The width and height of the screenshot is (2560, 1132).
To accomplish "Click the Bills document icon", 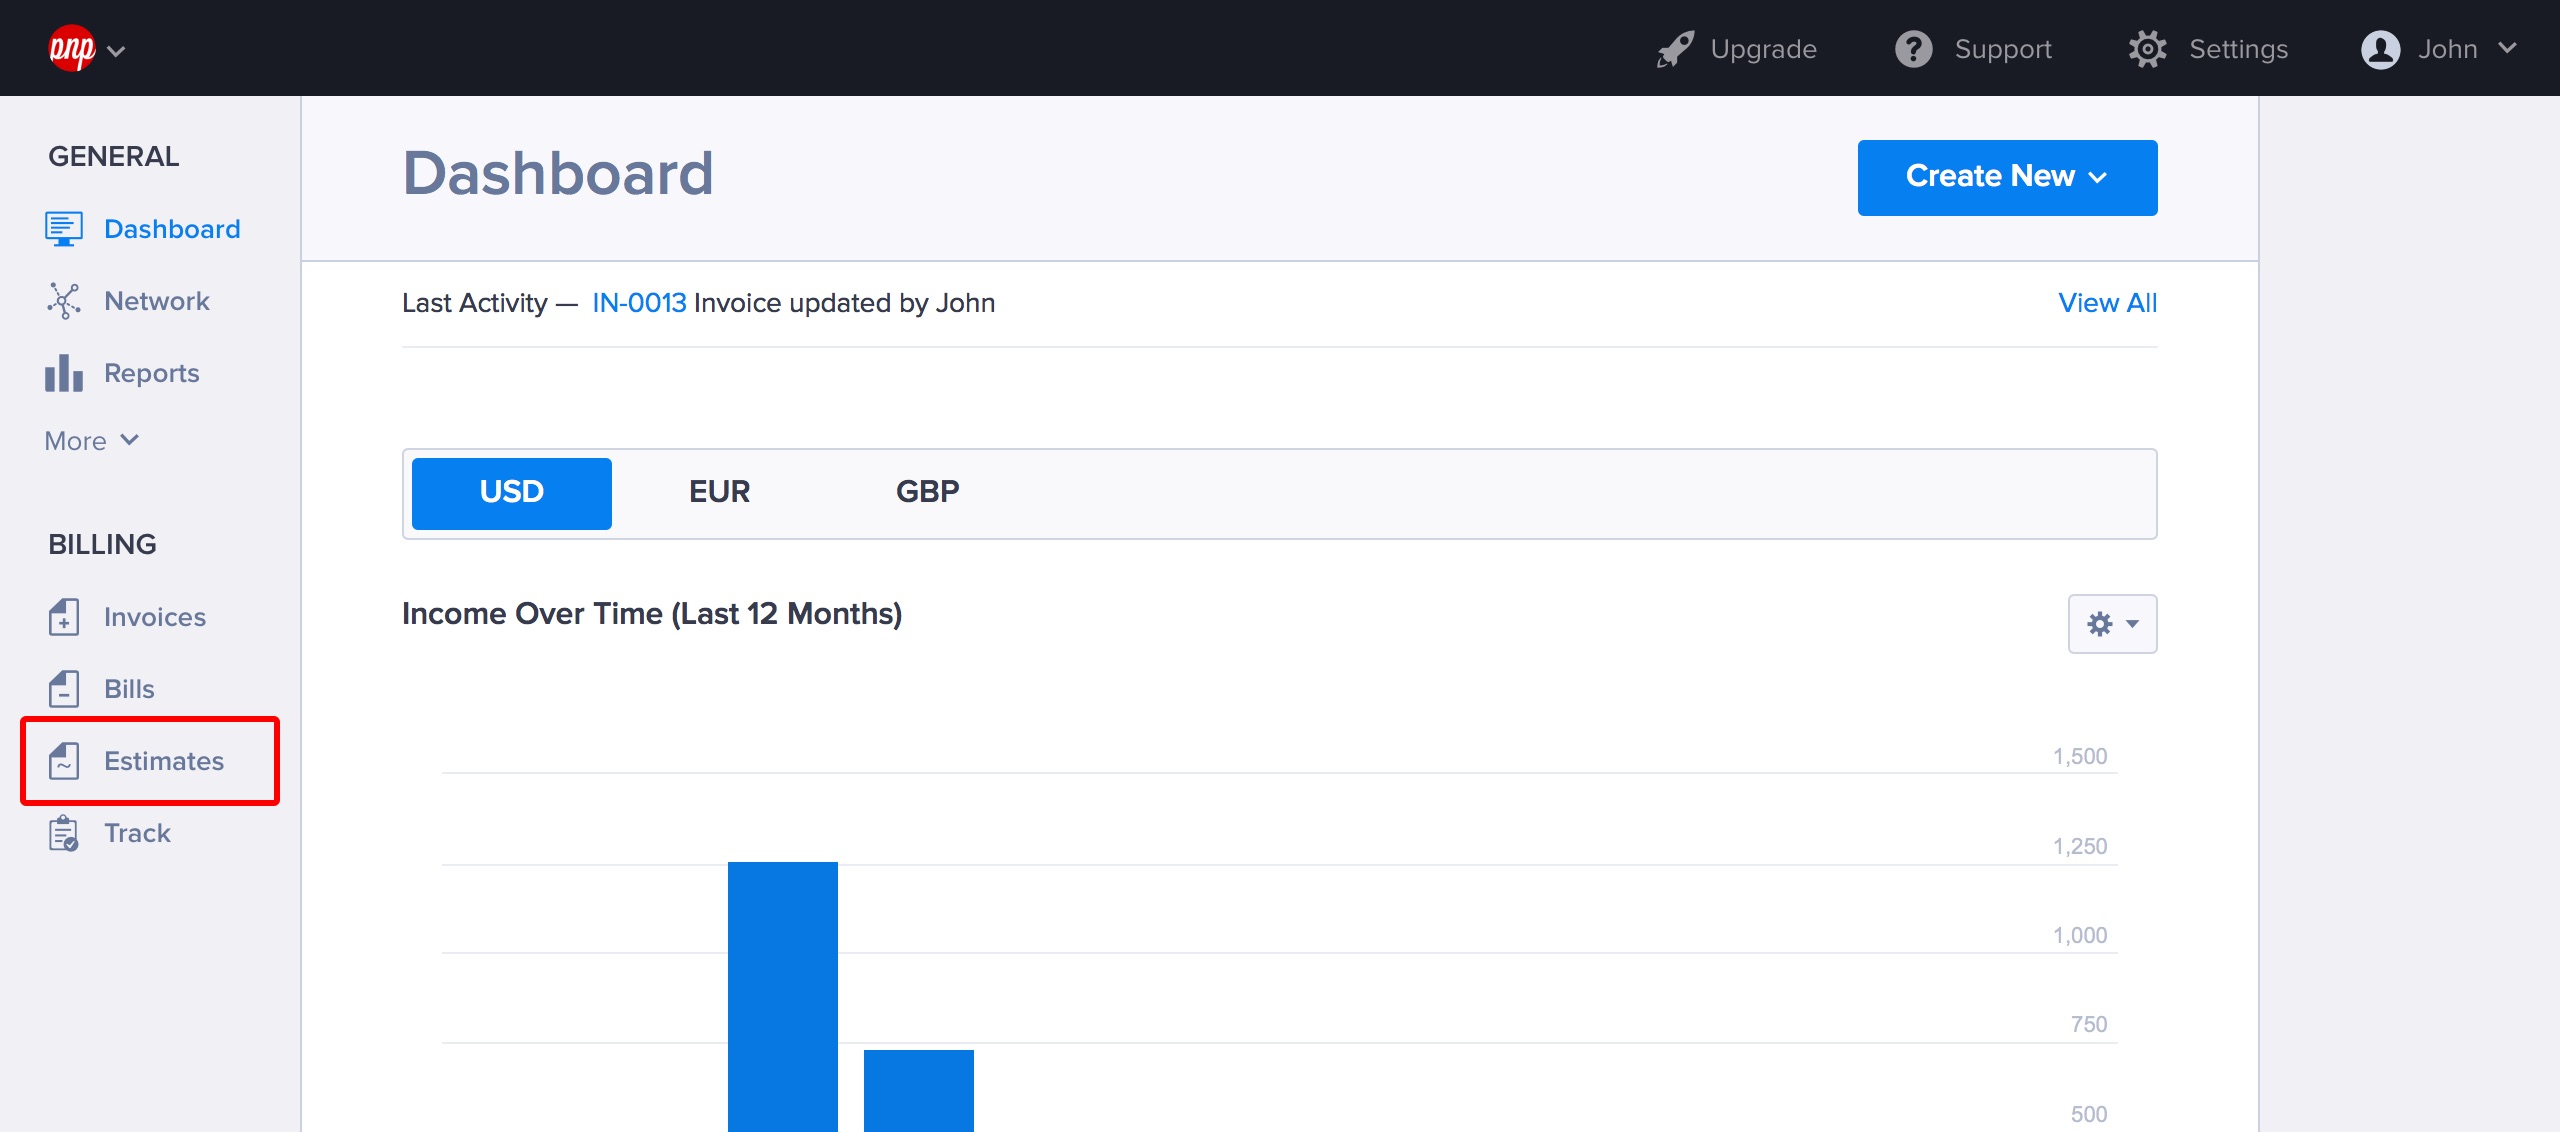I will (64, 689).
